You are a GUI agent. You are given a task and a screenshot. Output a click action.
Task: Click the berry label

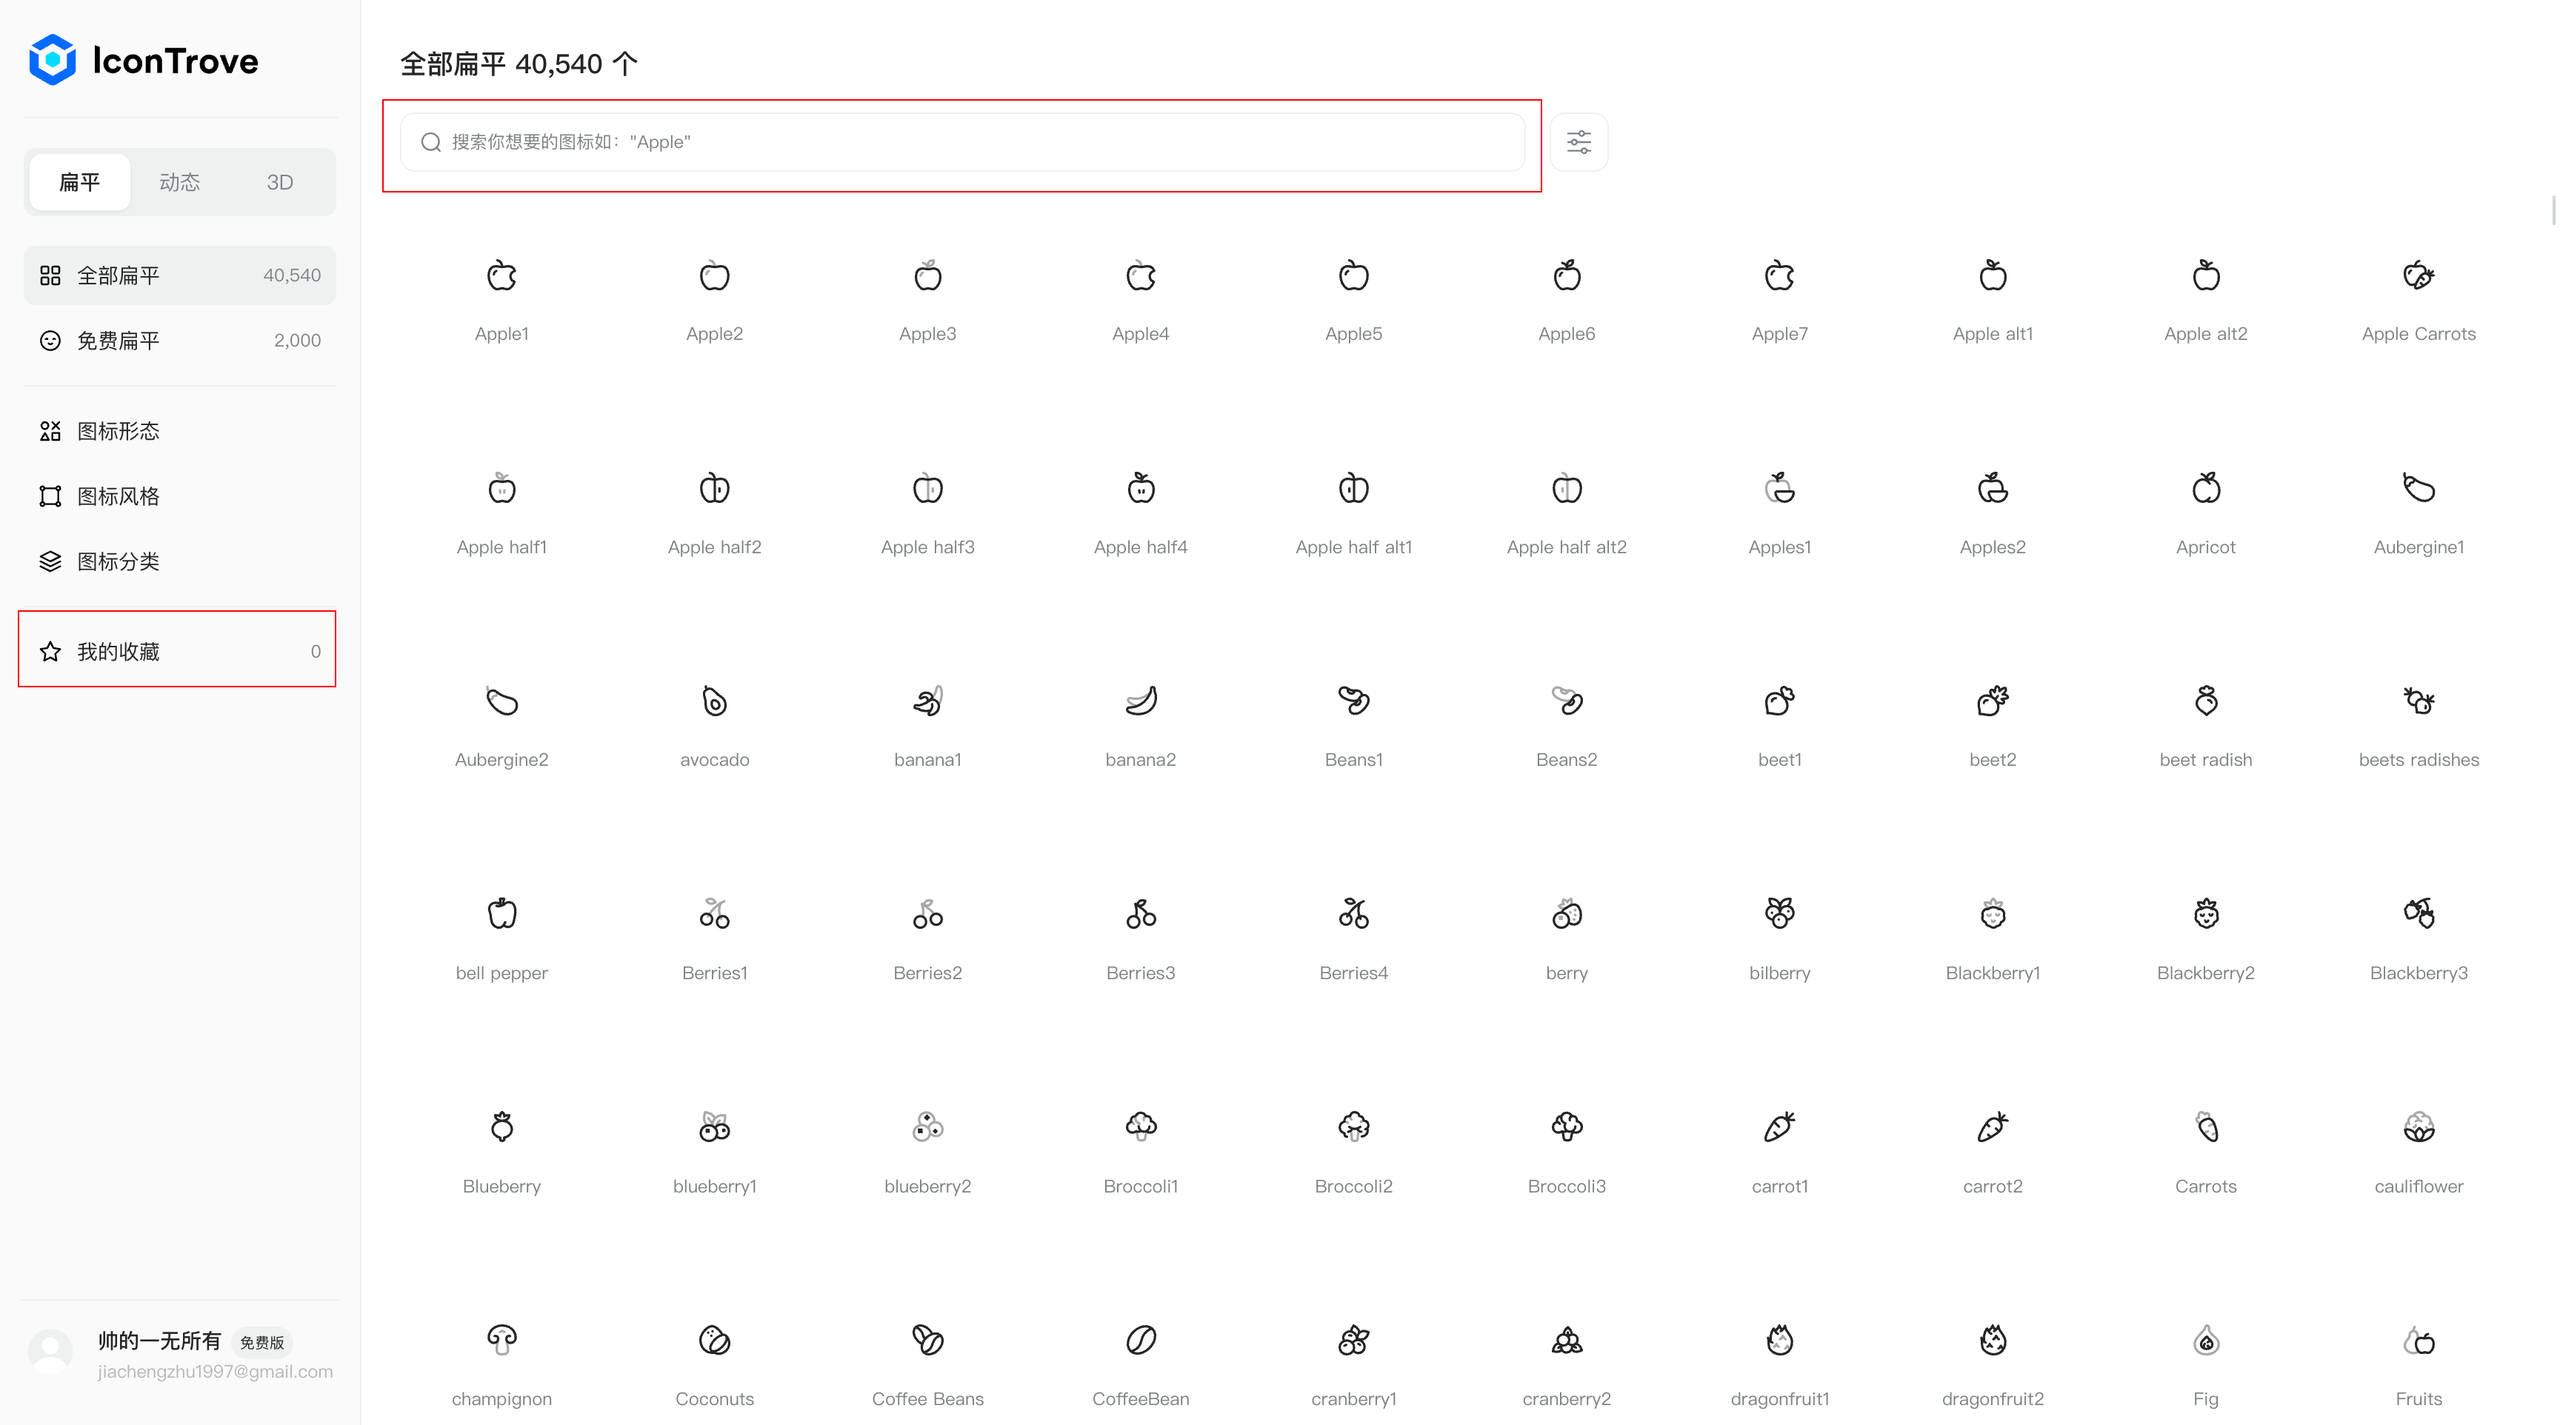pyautogui.click(x=1567, y=973)
